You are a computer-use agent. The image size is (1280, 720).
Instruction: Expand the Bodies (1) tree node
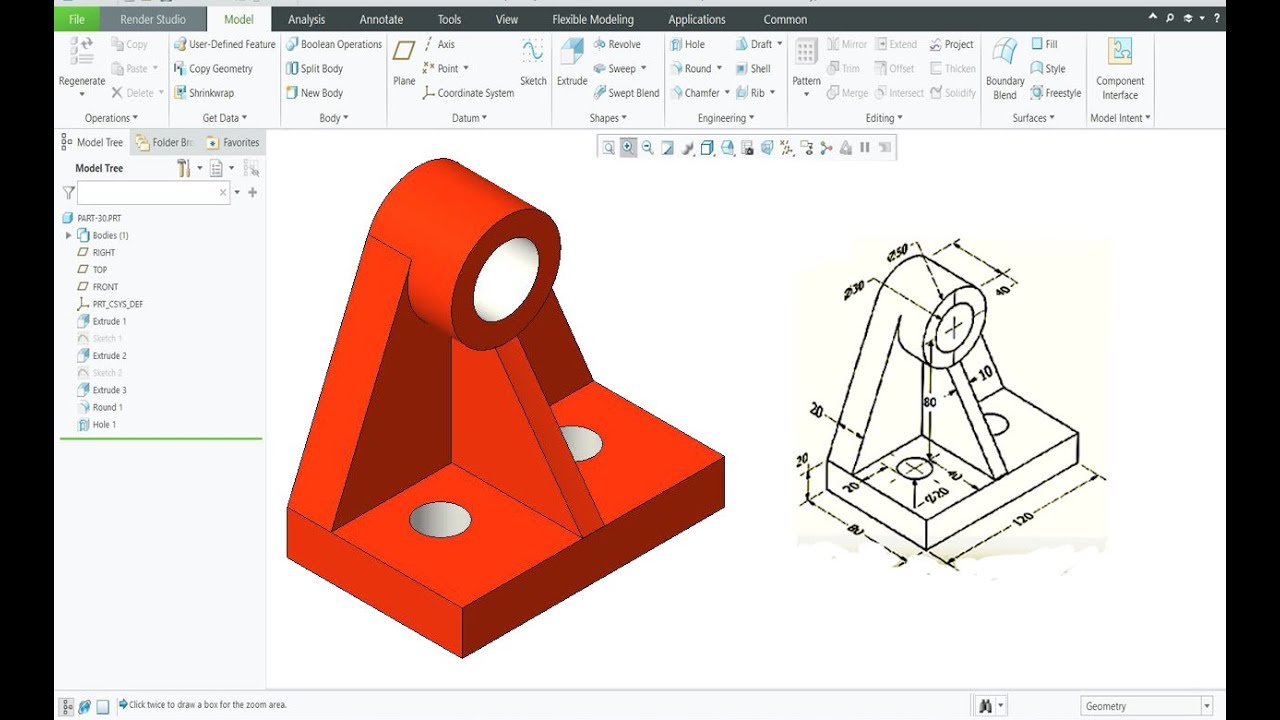68,235
